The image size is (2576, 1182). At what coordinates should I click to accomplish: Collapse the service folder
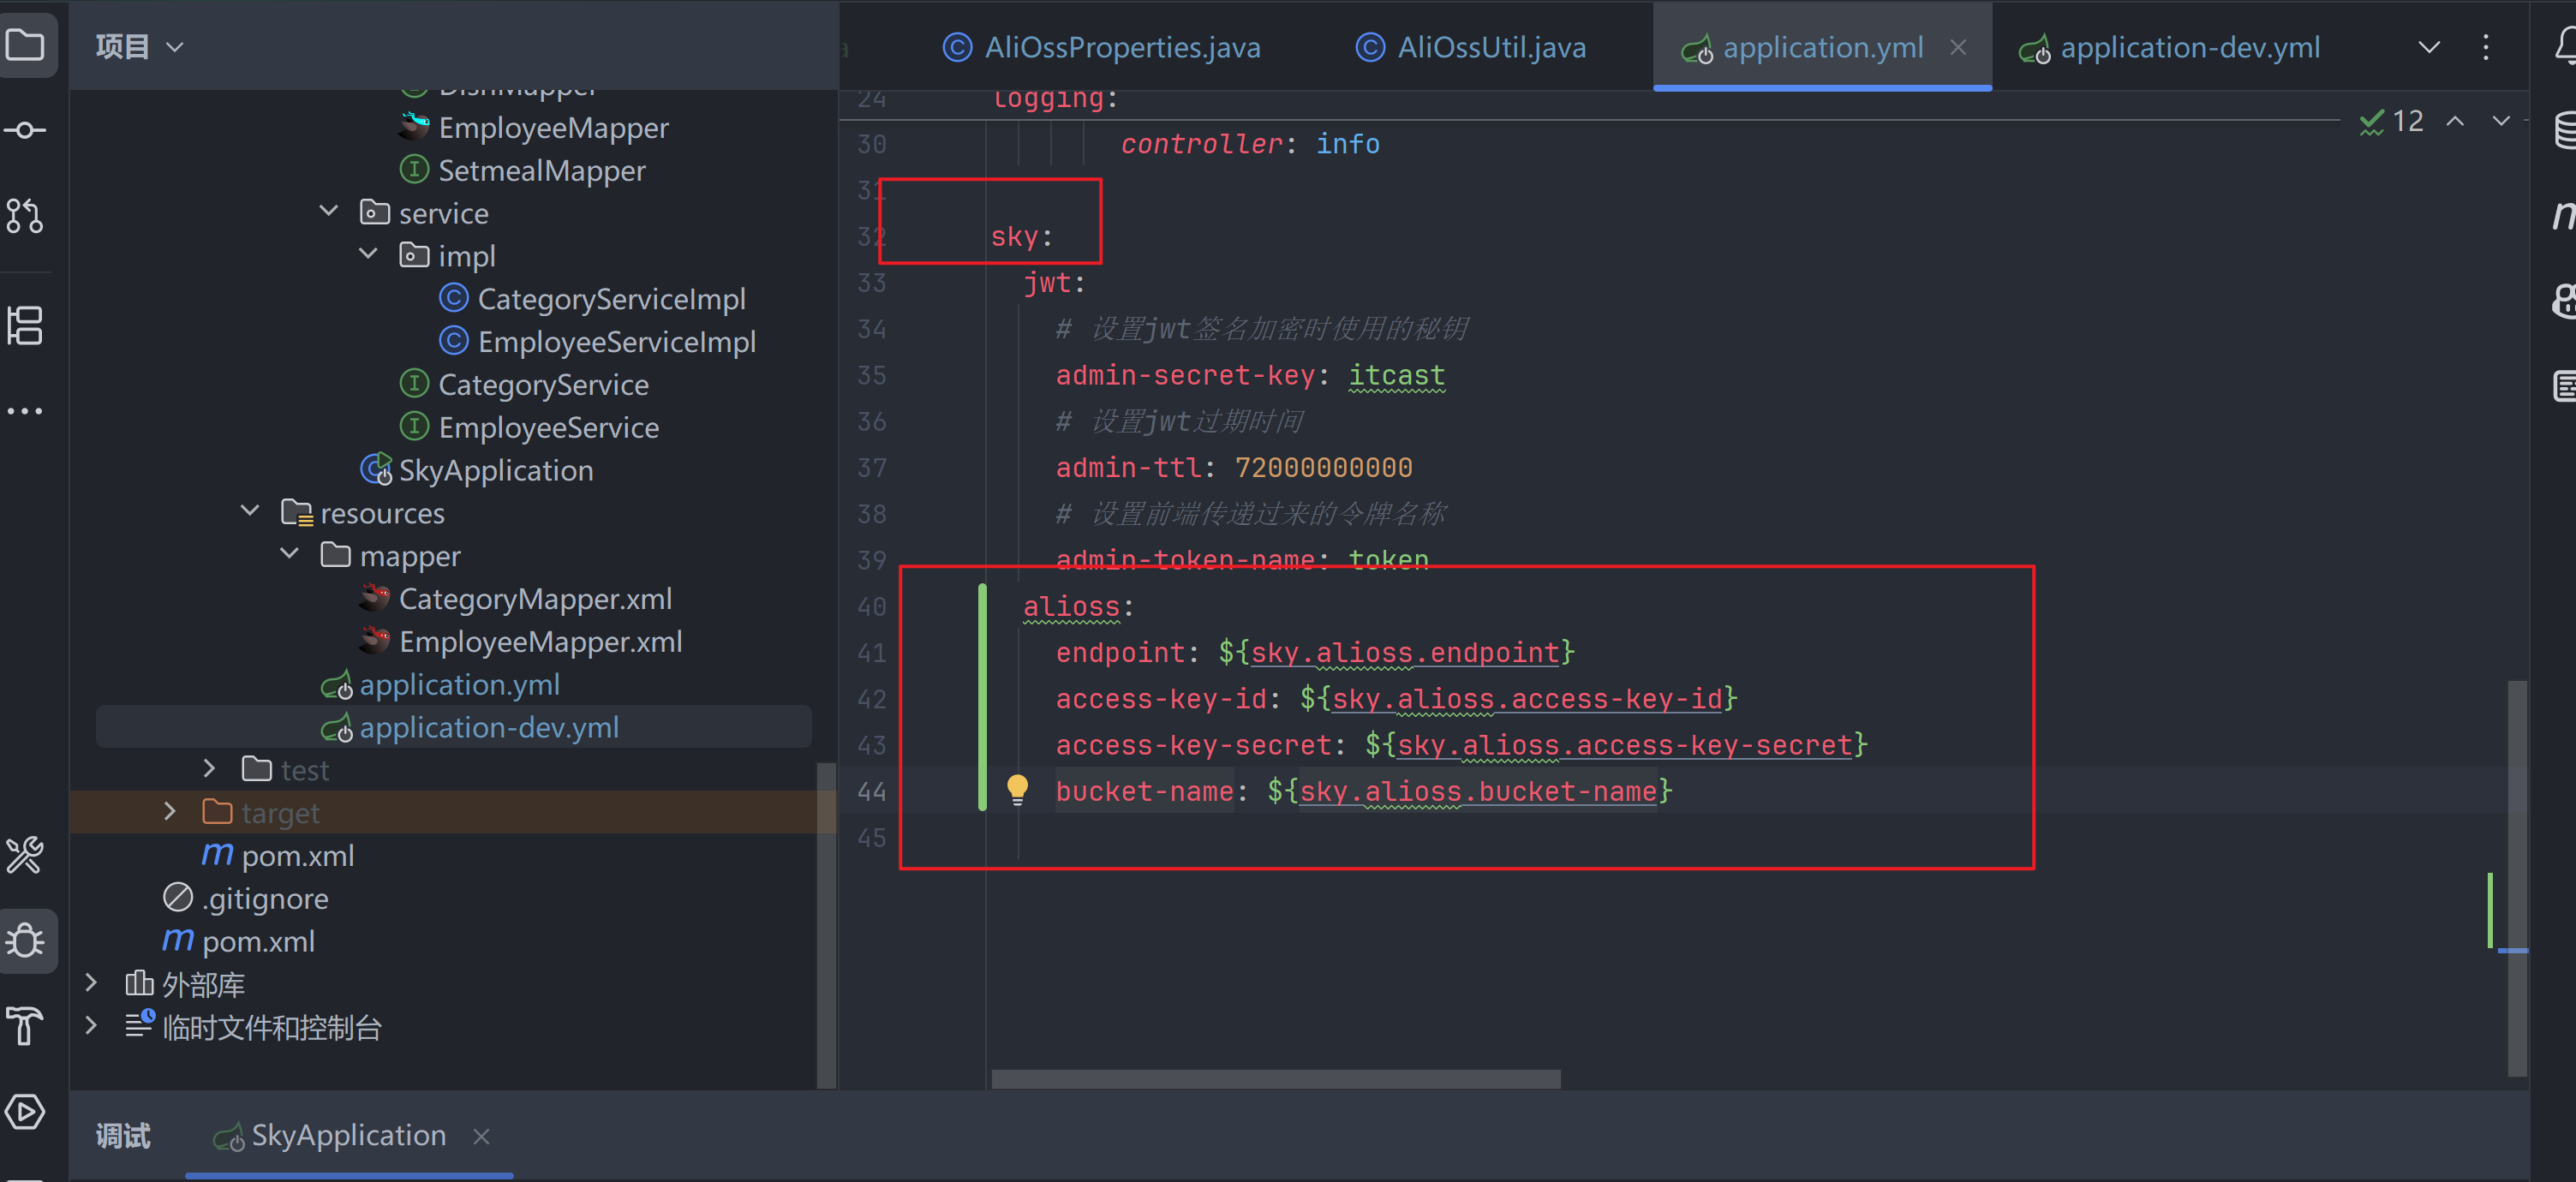tap(329, 211)
